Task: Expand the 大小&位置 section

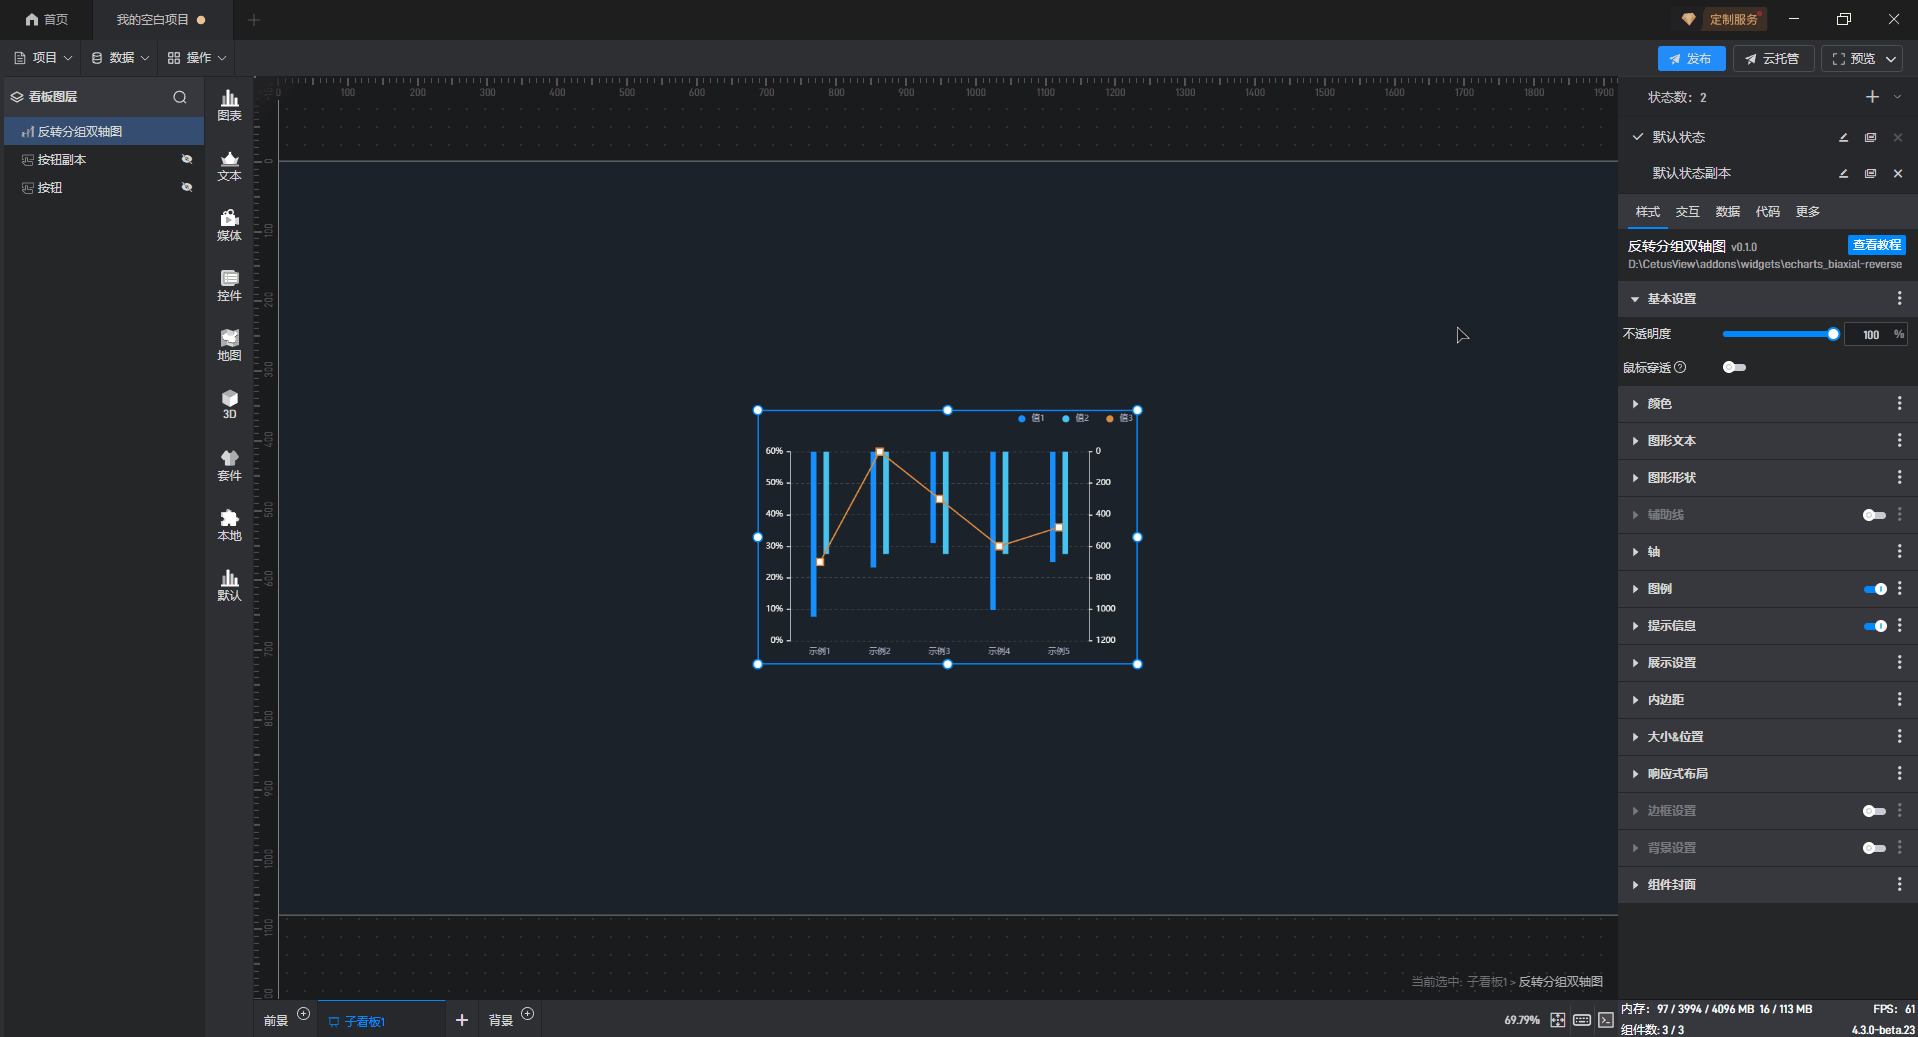Action: coord(1675,737)
